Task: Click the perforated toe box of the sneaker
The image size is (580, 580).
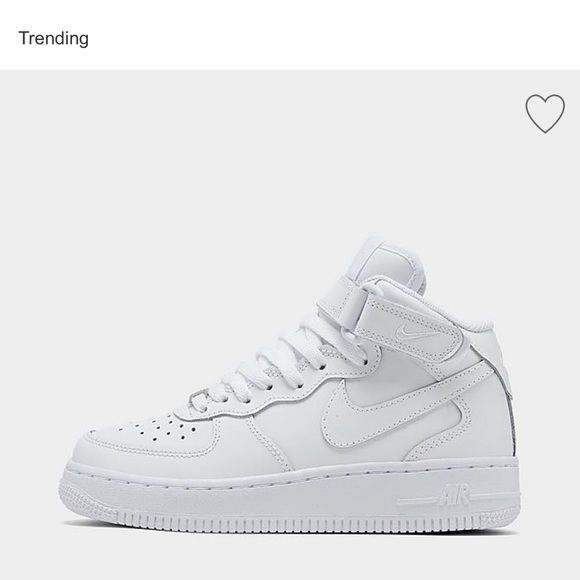Action: click(x=157, y=430)
